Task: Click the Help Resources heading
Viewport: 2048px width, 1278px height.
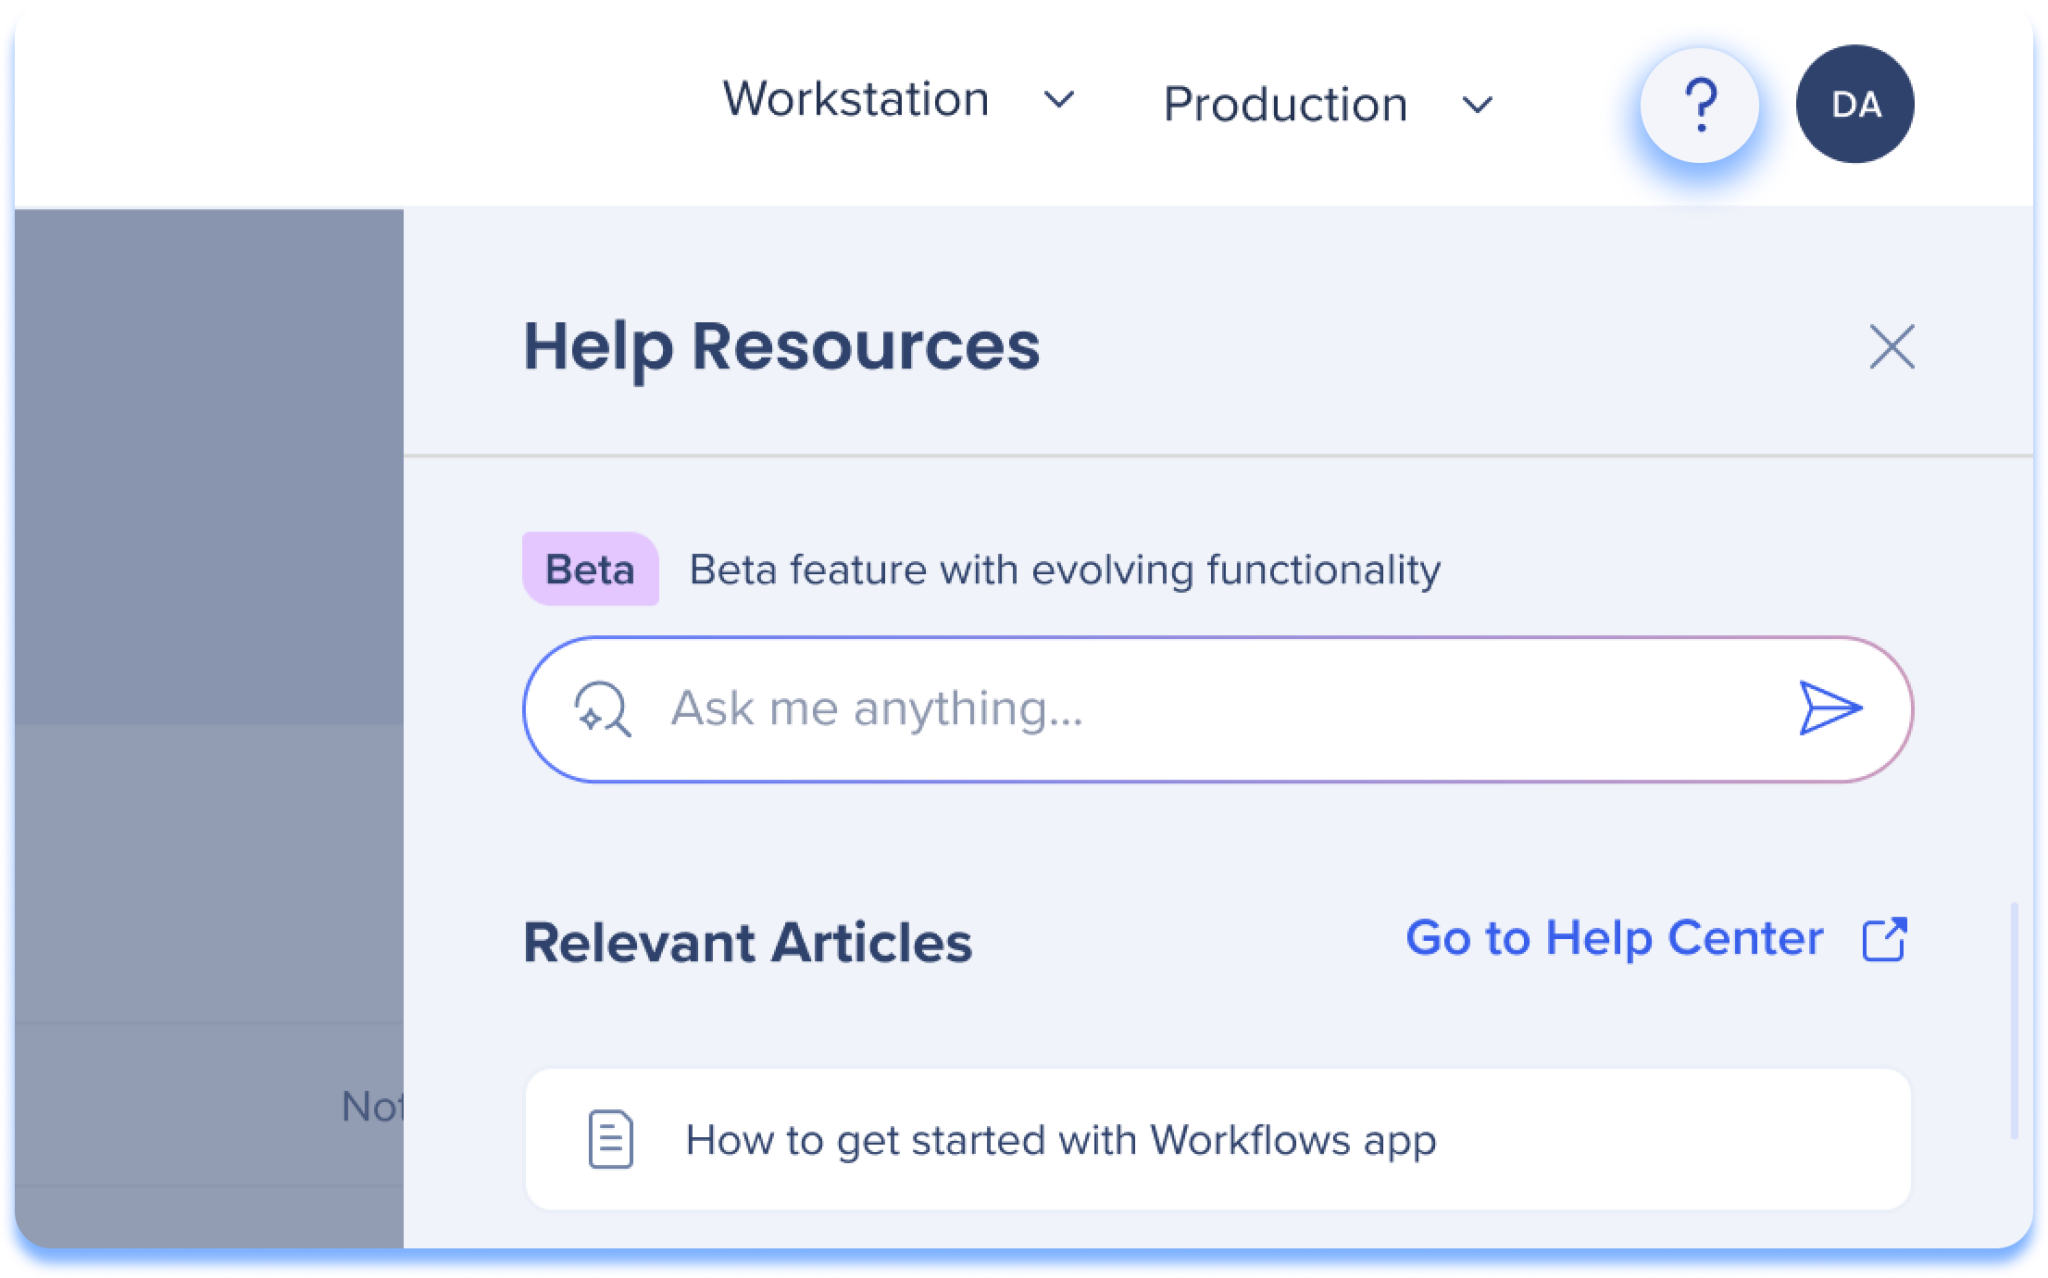Action: coord(781,347)
